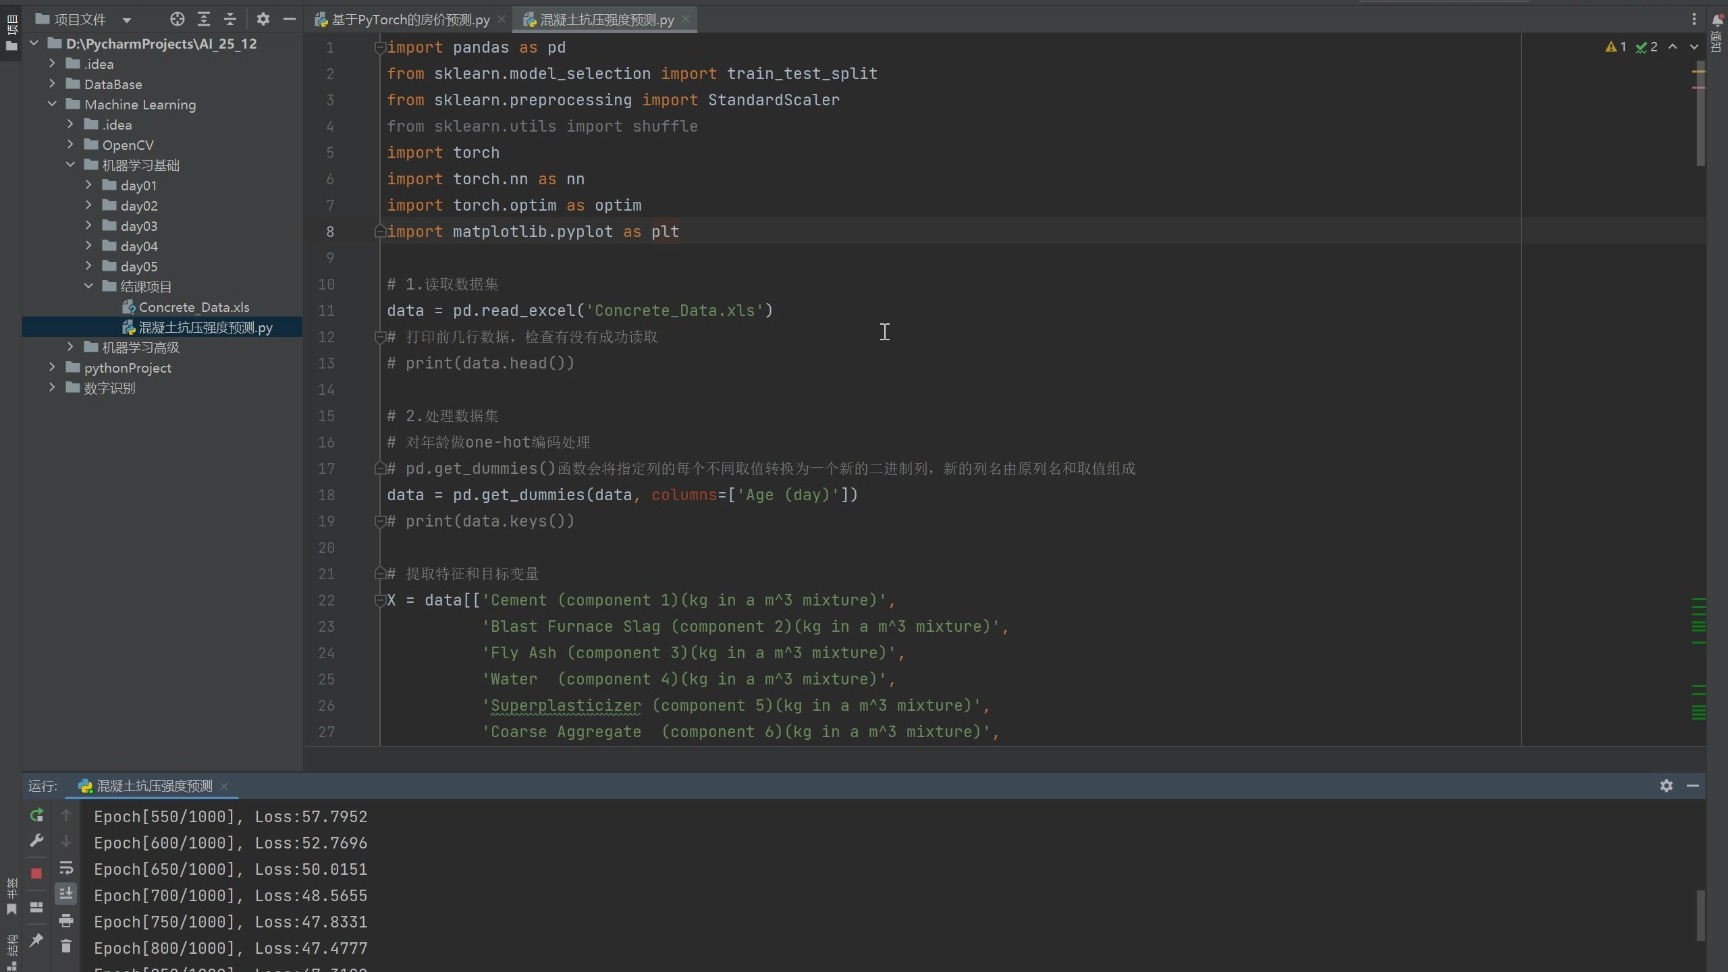
Task: Fold the import block at line 1
Action: click(x=380, y=47)
